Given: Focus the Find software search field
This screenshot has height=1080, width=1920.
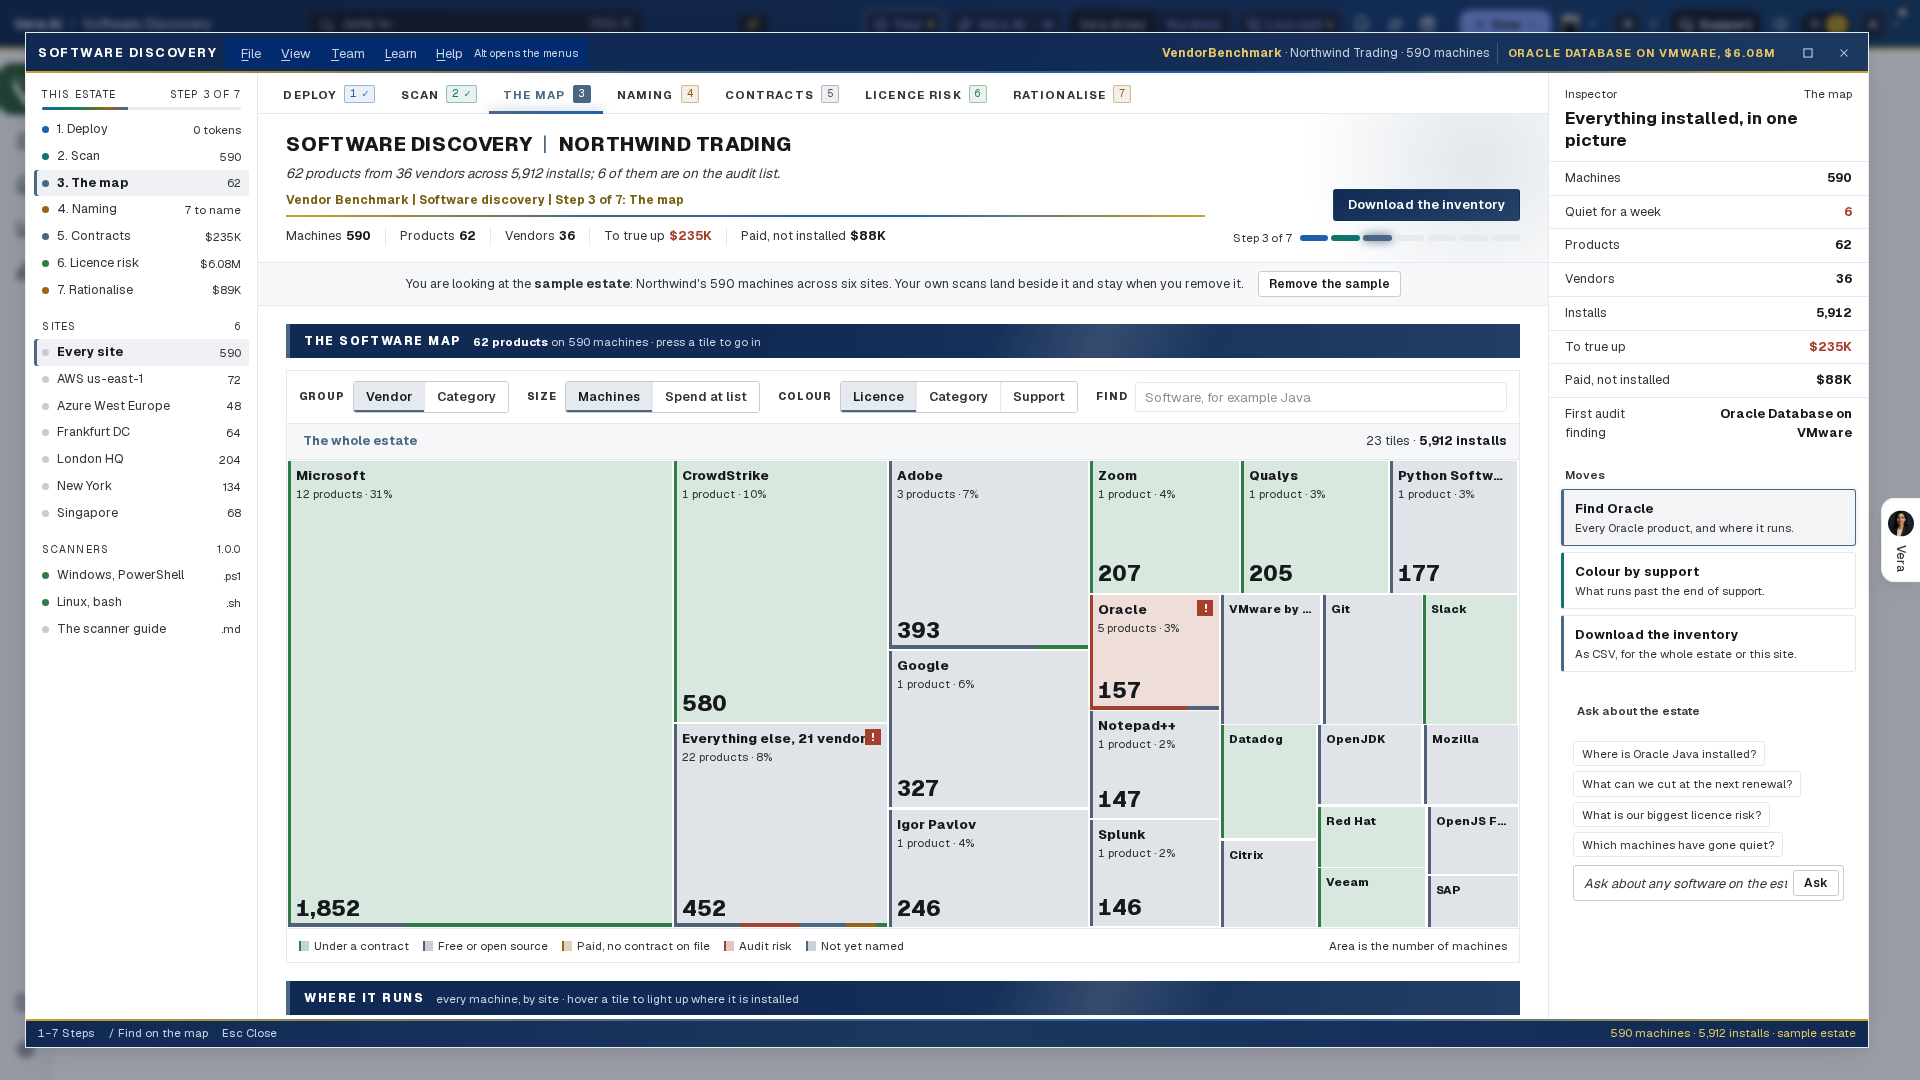Looking at the screenshot, I should point(1320,397).
